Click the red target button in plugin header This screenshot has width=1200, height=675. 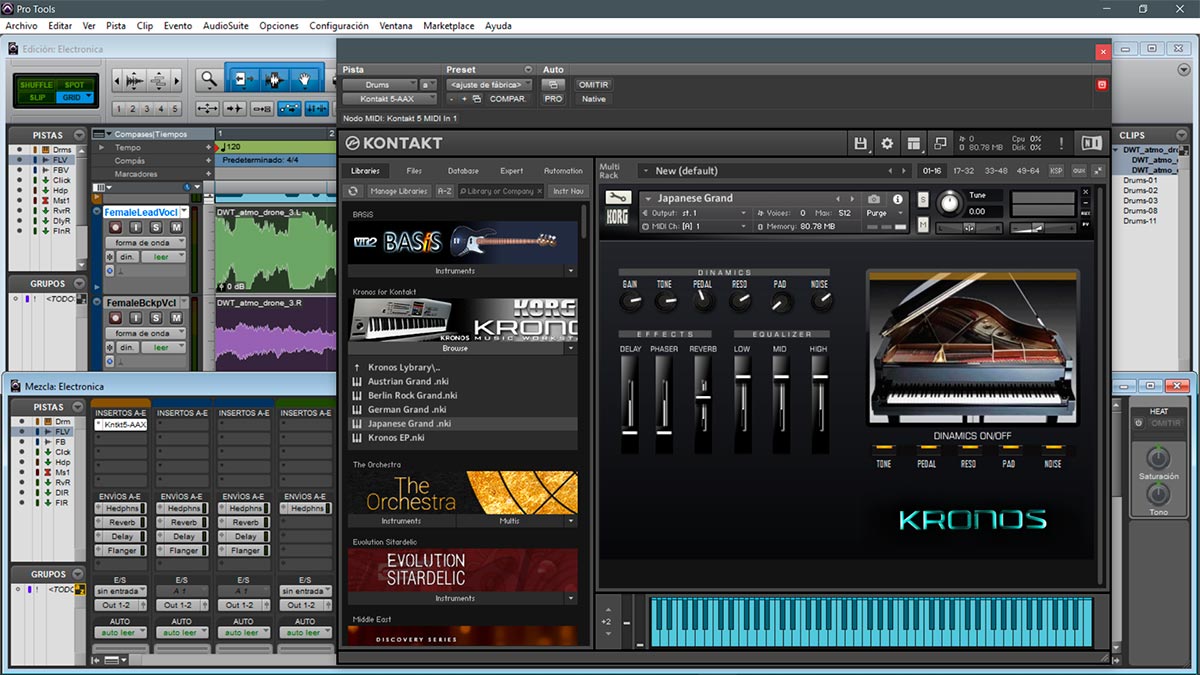(1102, 85)
